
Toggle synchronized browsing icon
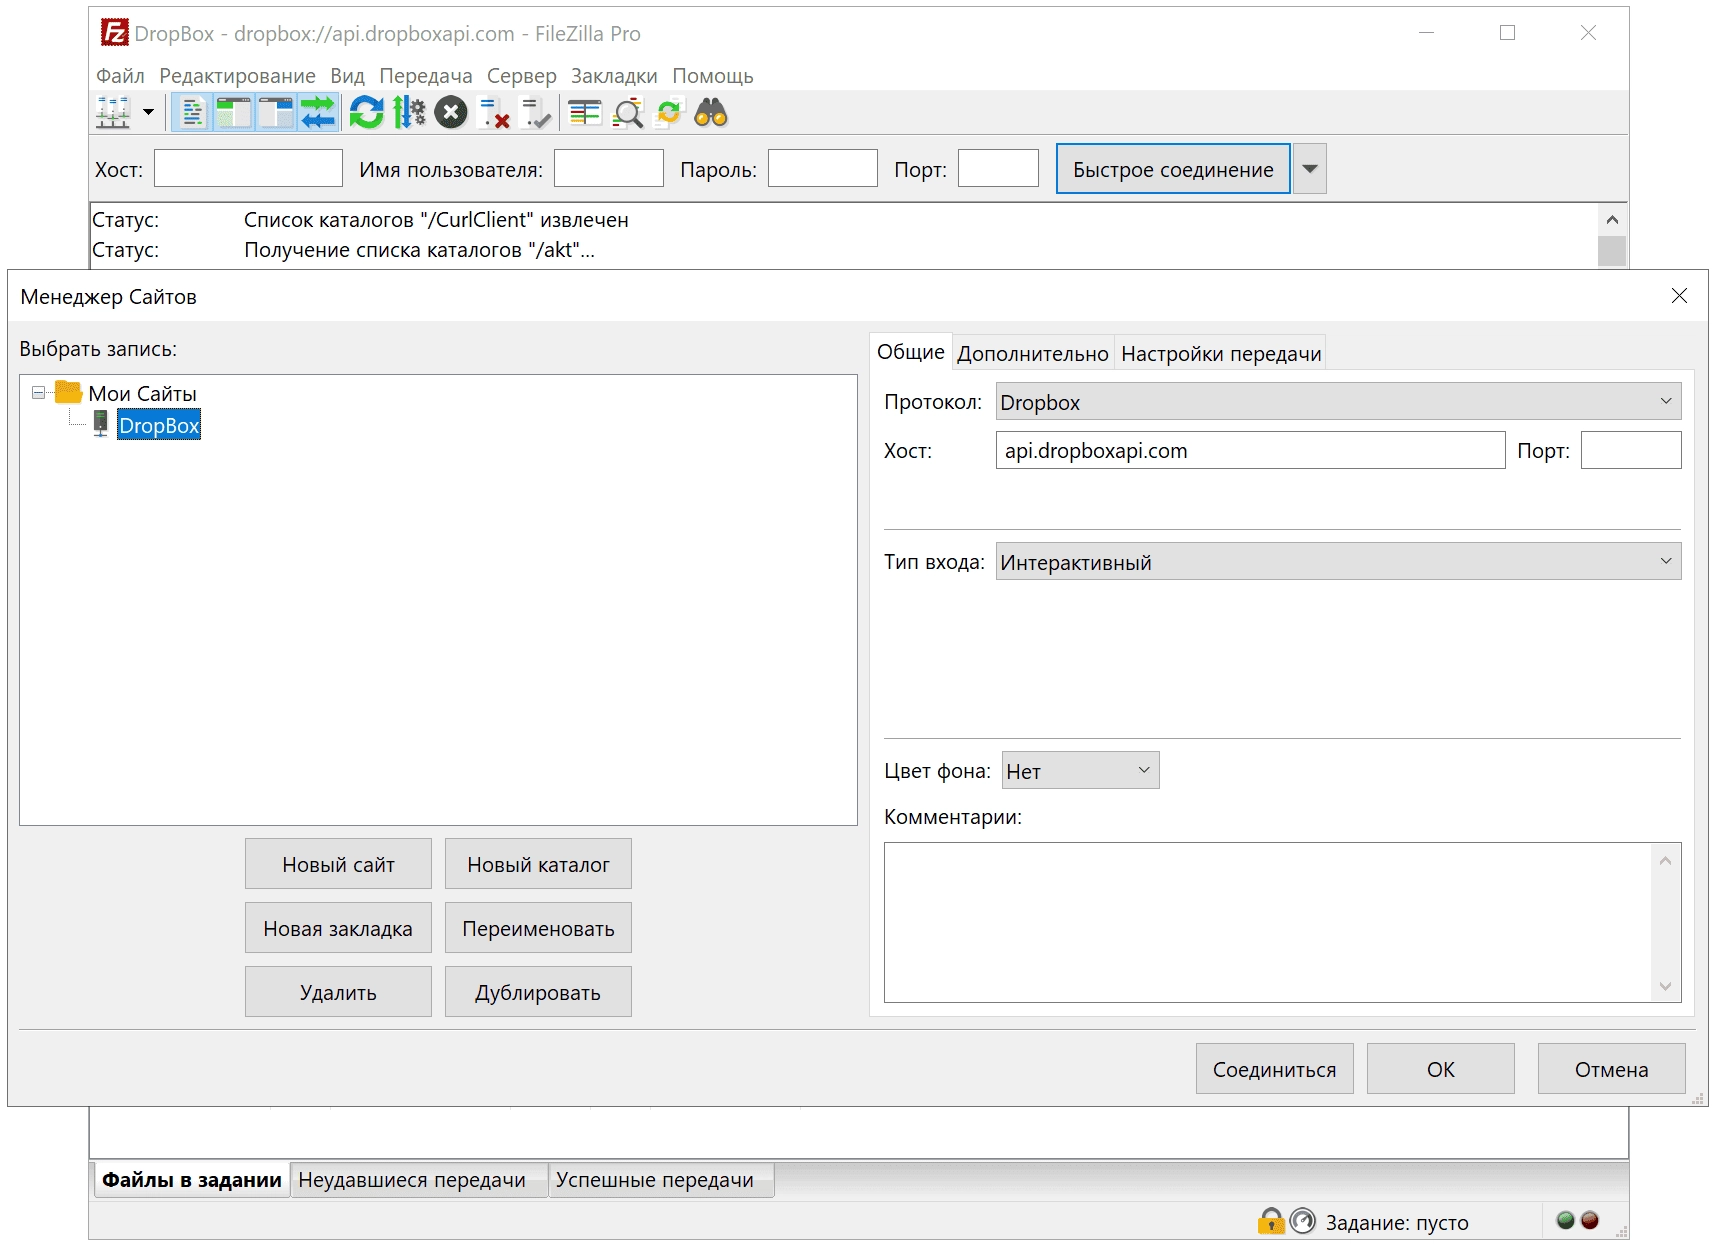(x=669, y=113)
